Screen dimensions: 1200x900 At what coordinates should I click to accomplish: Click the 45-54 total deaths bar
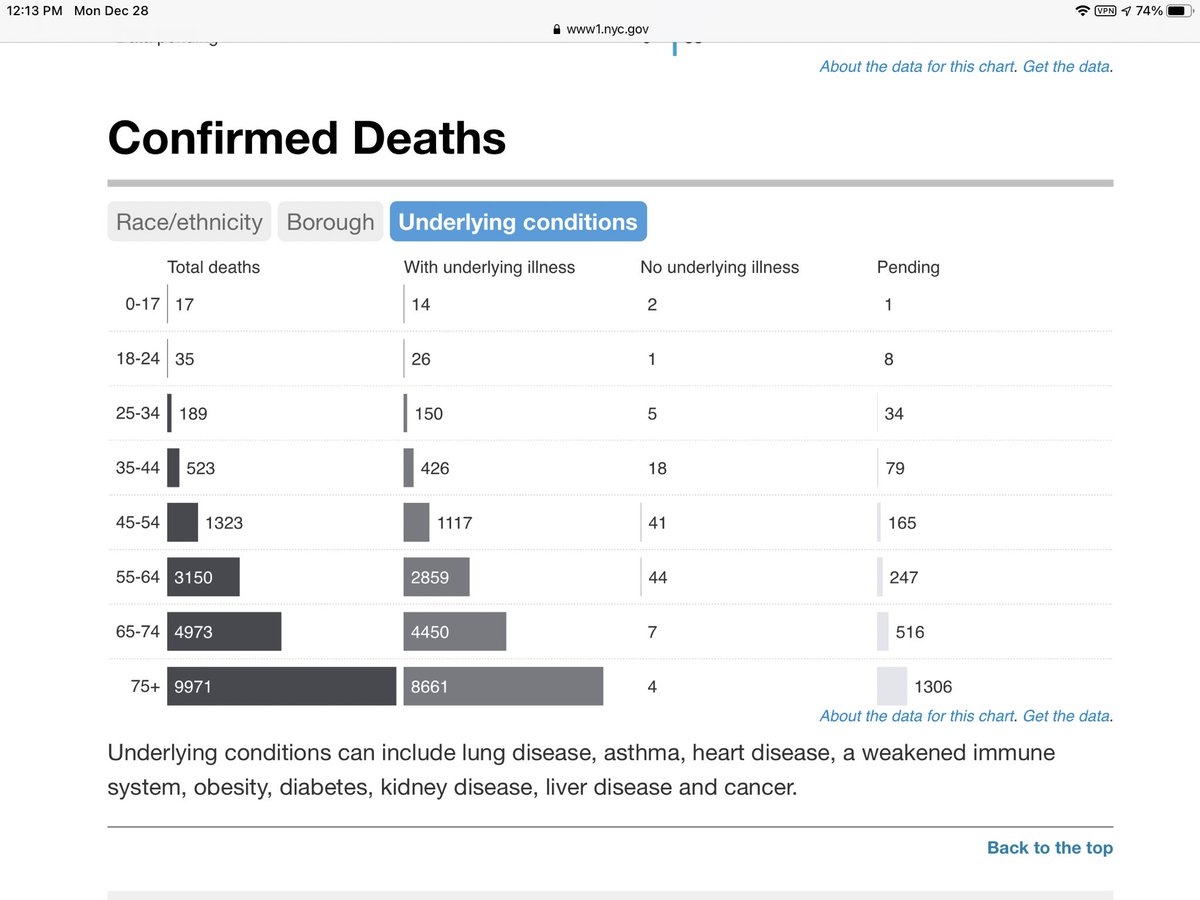tap(182, 523)
